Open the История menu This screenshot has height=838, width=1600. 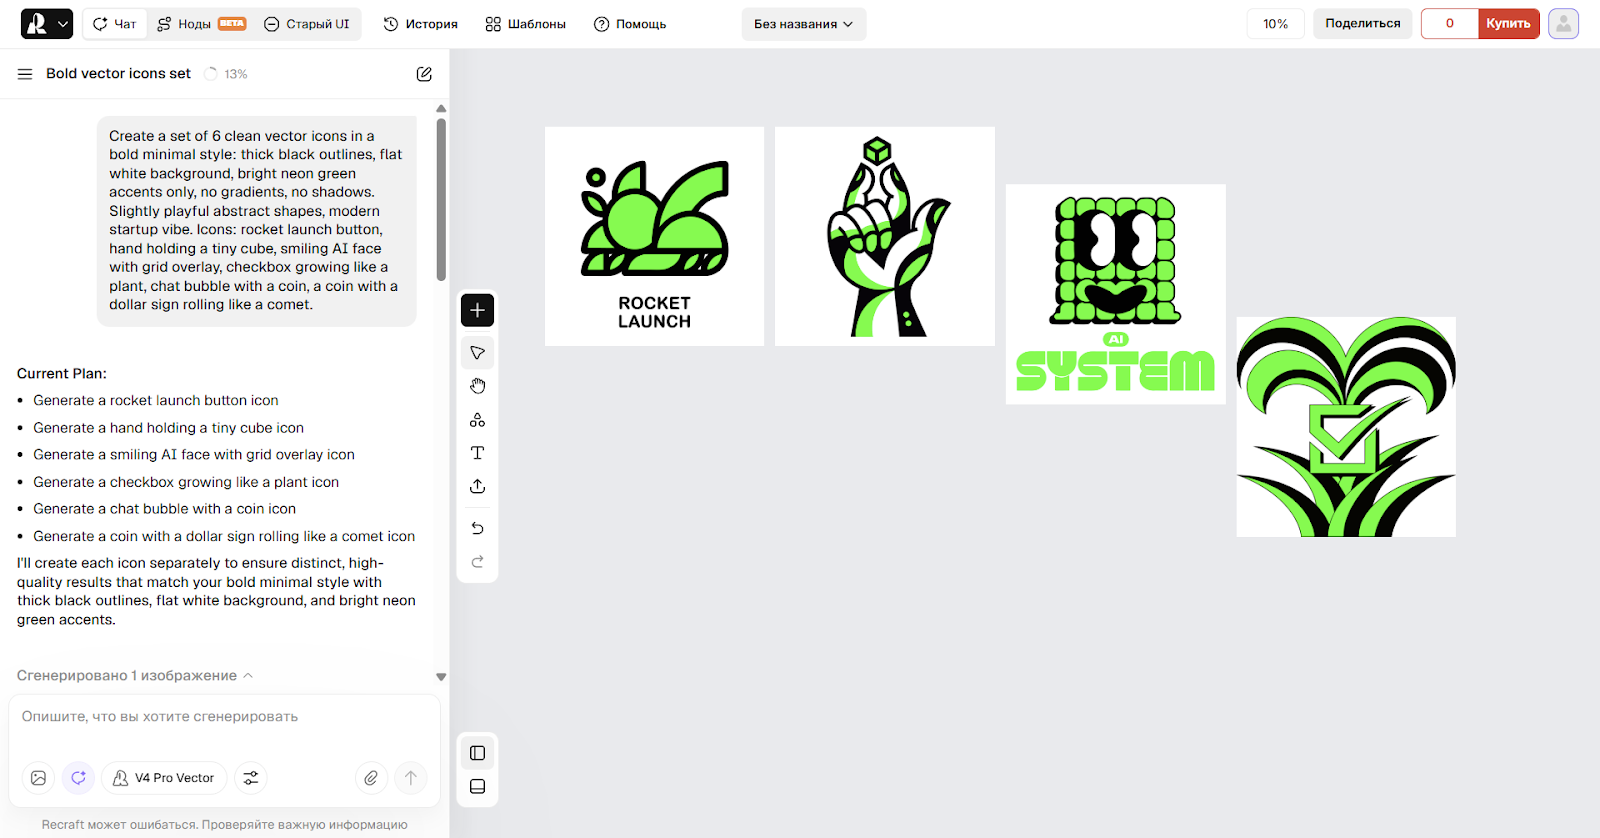[x=420, y=24]
